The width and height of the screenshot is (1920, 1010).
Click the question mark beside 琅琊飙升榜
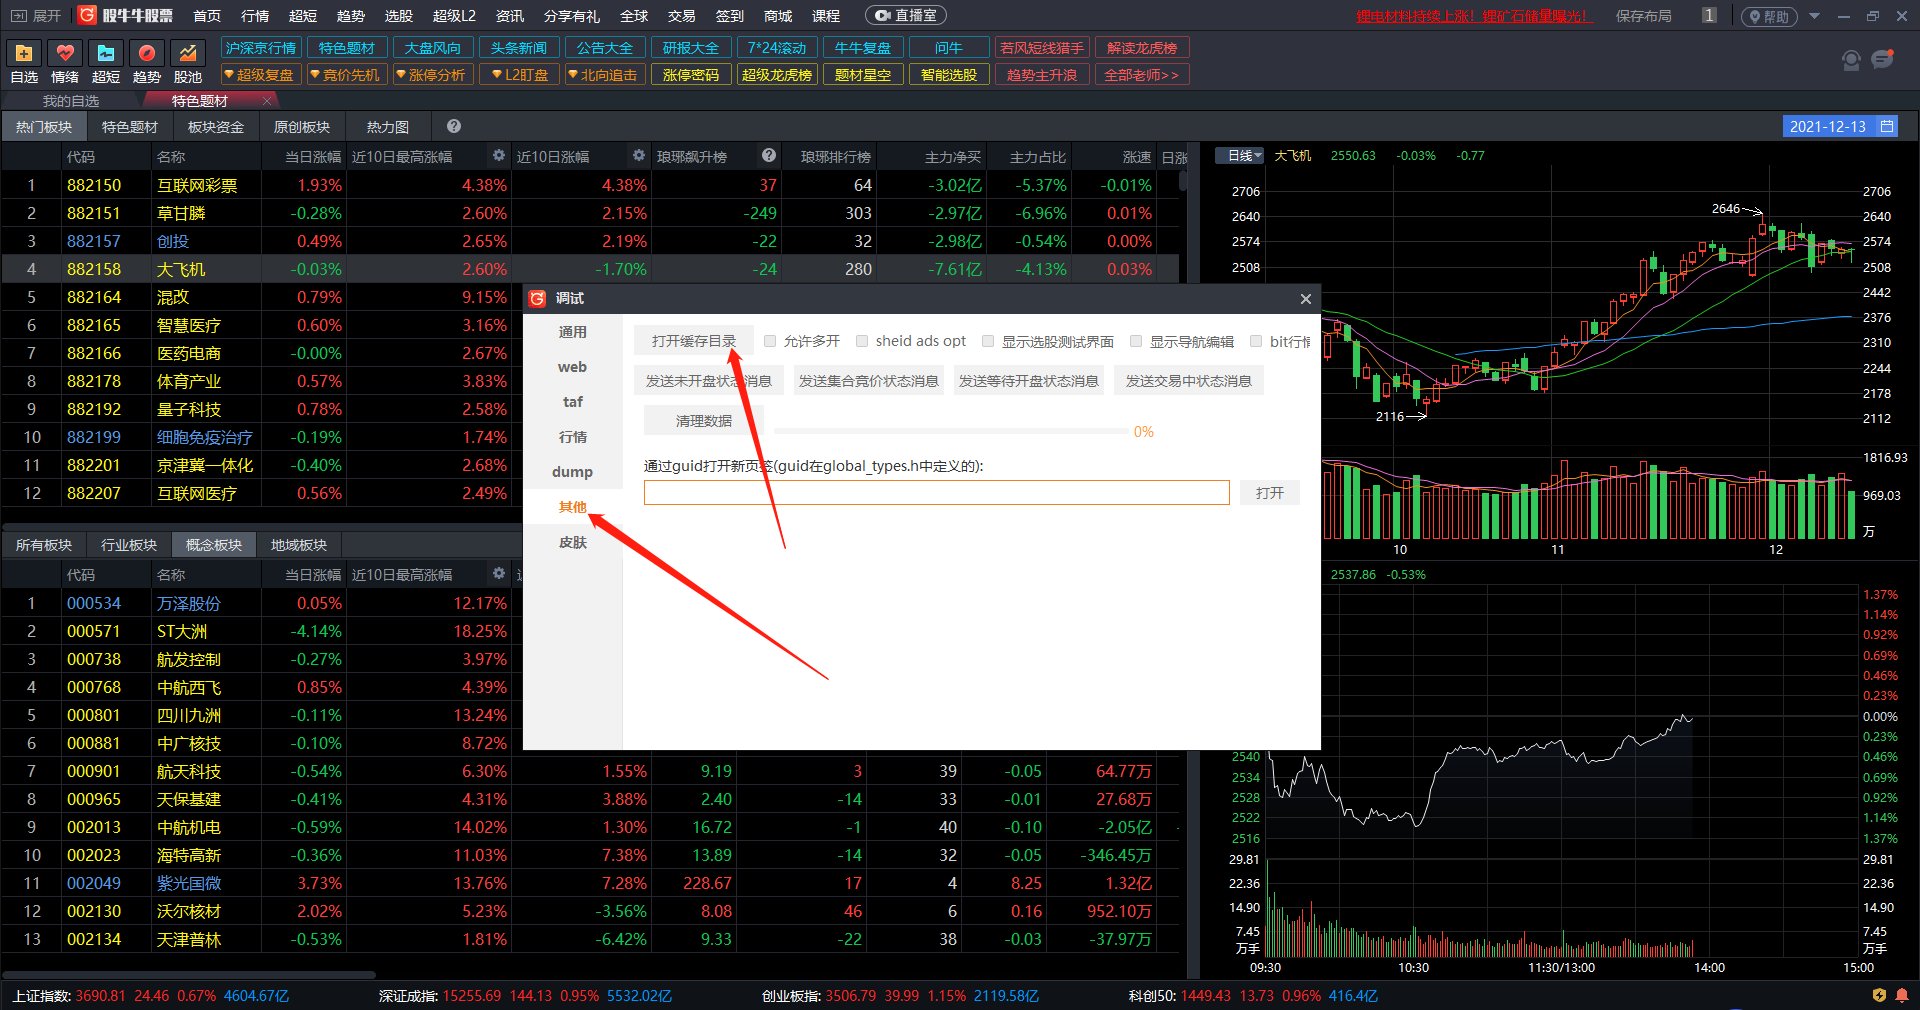[x=769, y=155]
